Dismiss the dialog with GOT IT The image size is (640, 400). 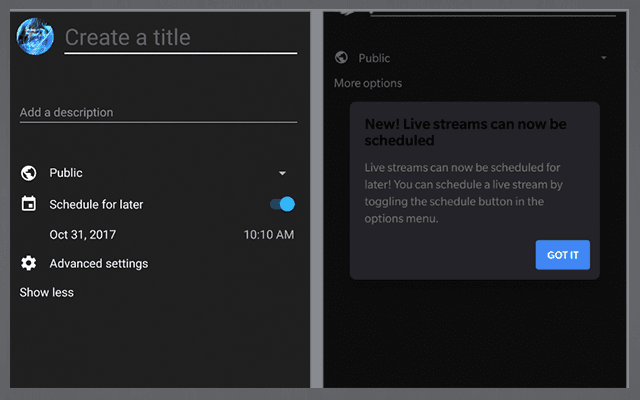coord(562,255)
